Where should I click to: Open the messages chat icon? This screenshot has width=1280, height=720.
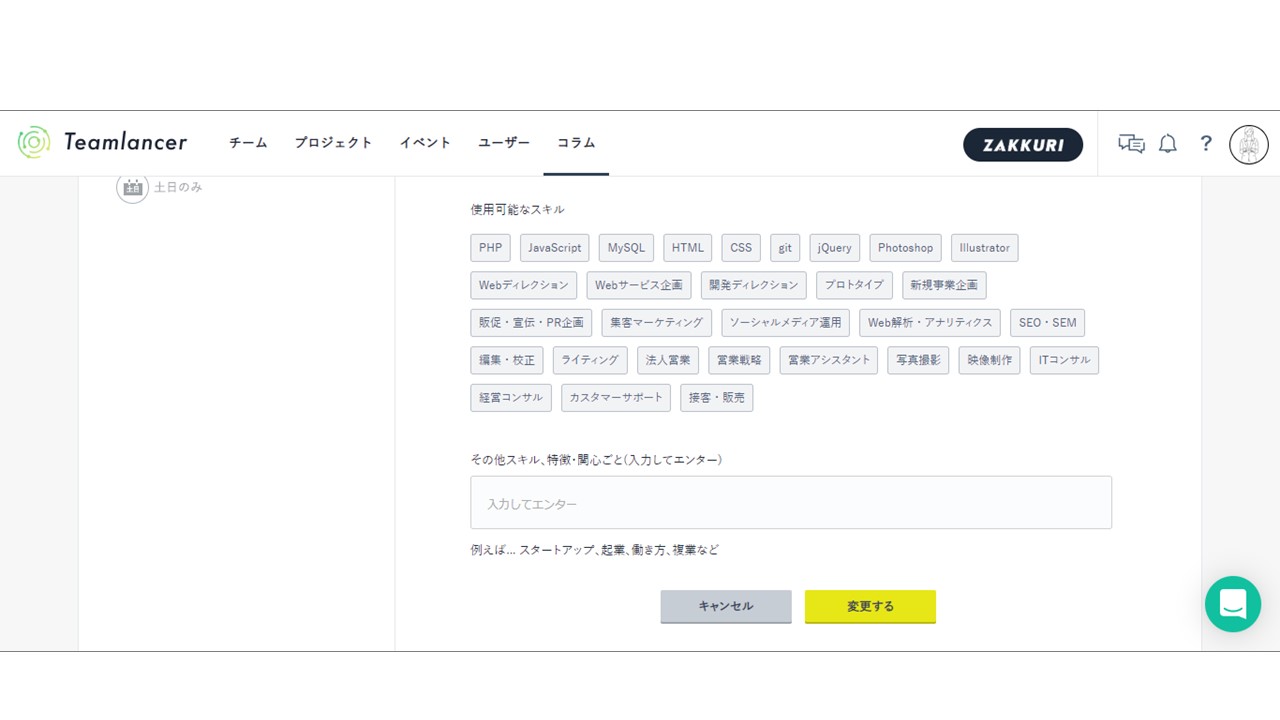(1131, 144)
